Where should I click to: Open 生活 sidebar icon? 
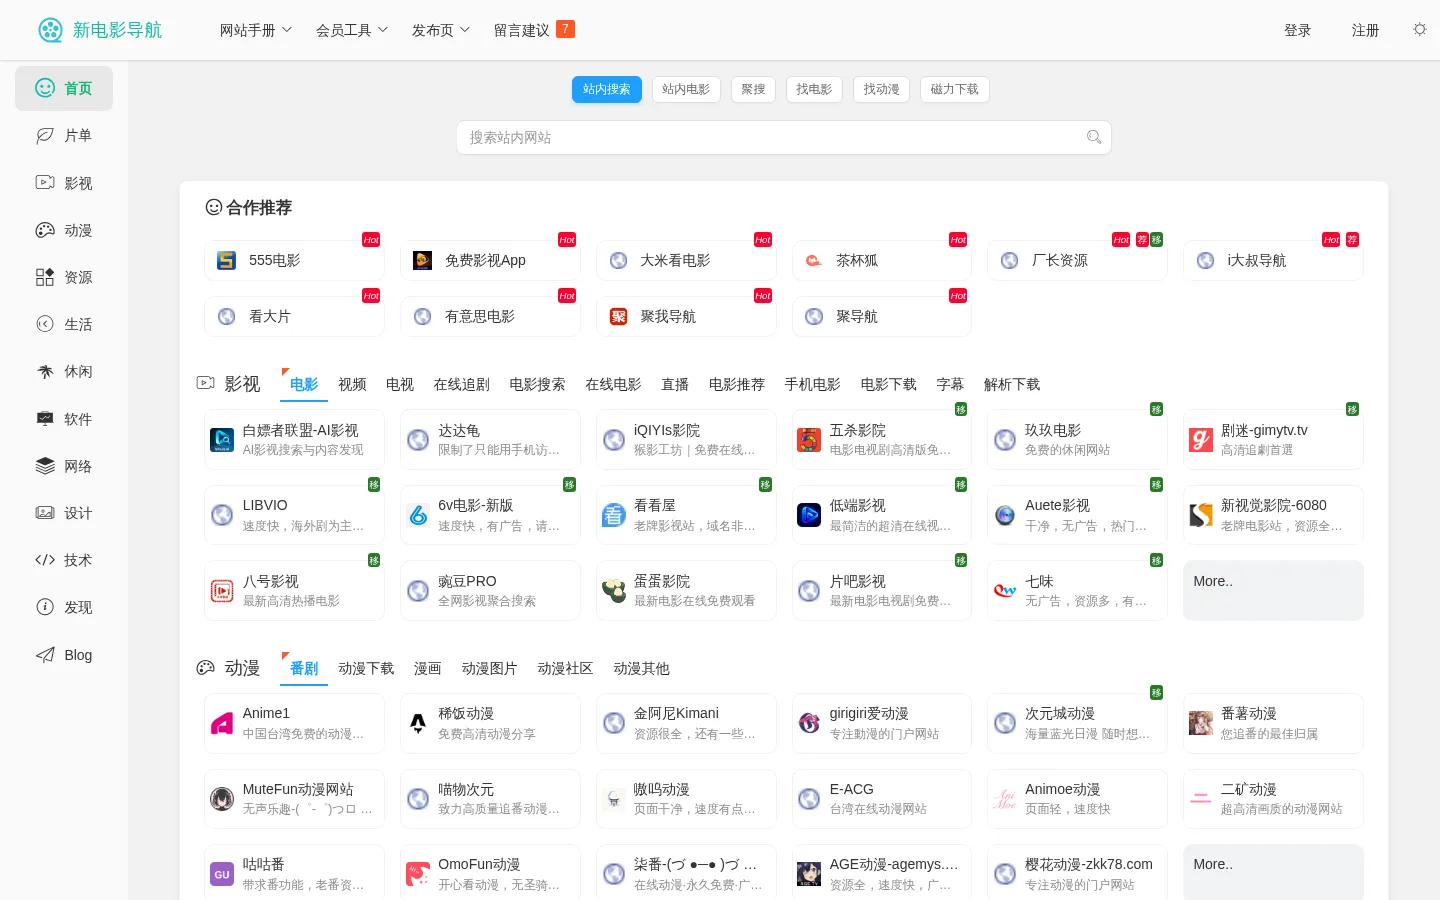45,324
